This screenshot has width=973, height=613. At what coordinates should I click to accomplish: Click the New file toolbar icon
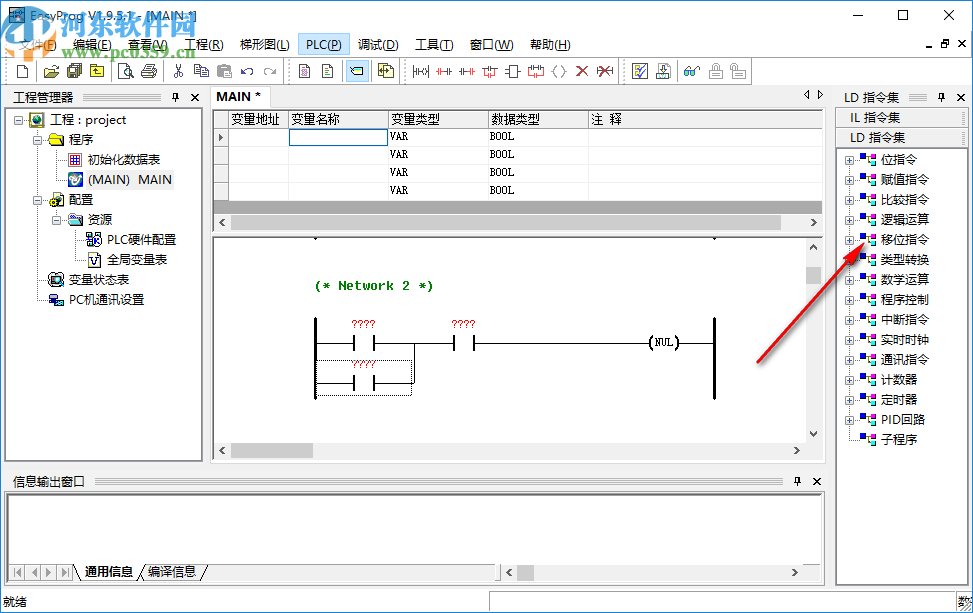(22, 71)
